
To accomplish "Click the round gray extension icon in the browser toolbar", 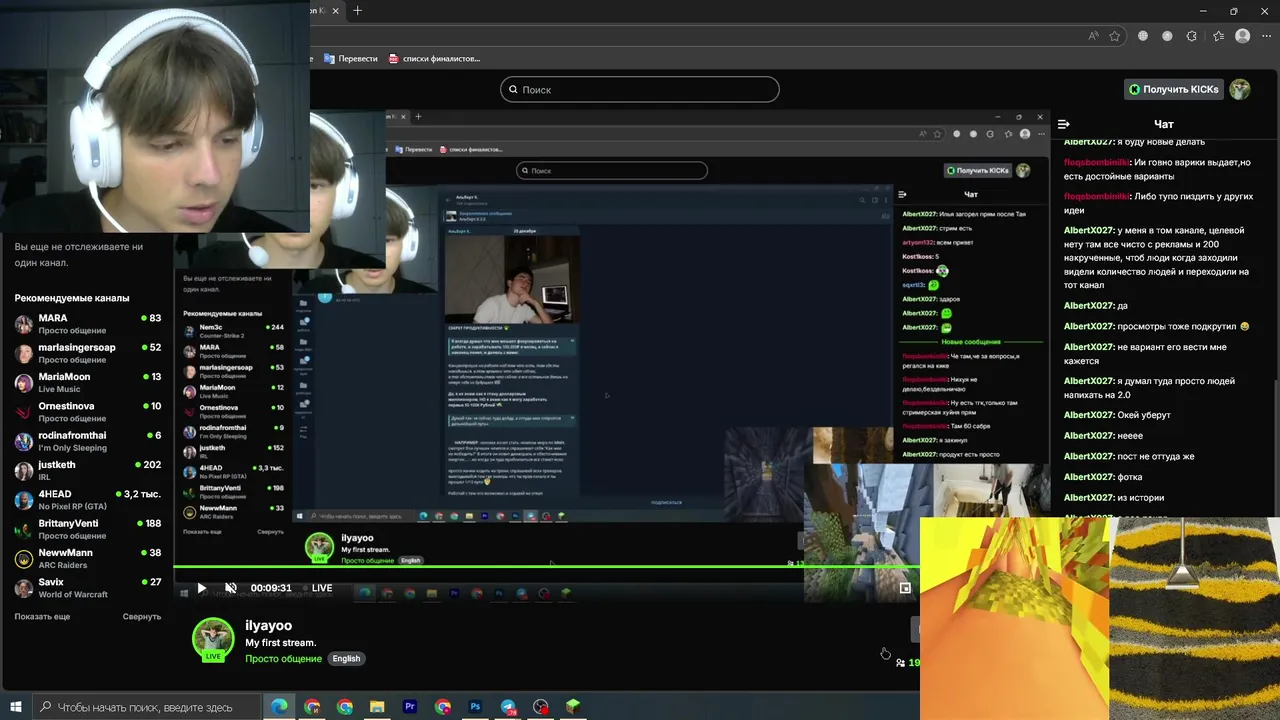I will point(1167,36).
